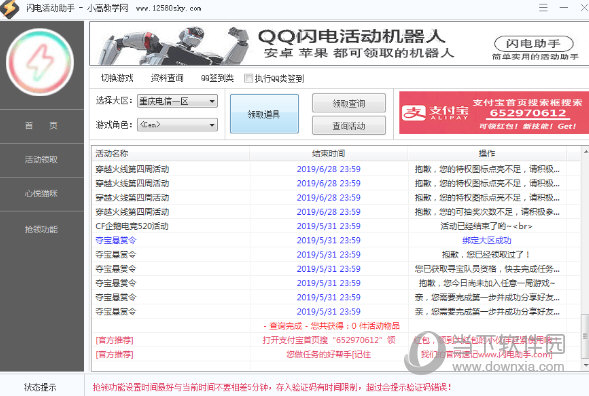Open 心悦猫咪 in the sidebar
Image resolution: width=589 pixels, height=396 pixels.
[41, 194]
